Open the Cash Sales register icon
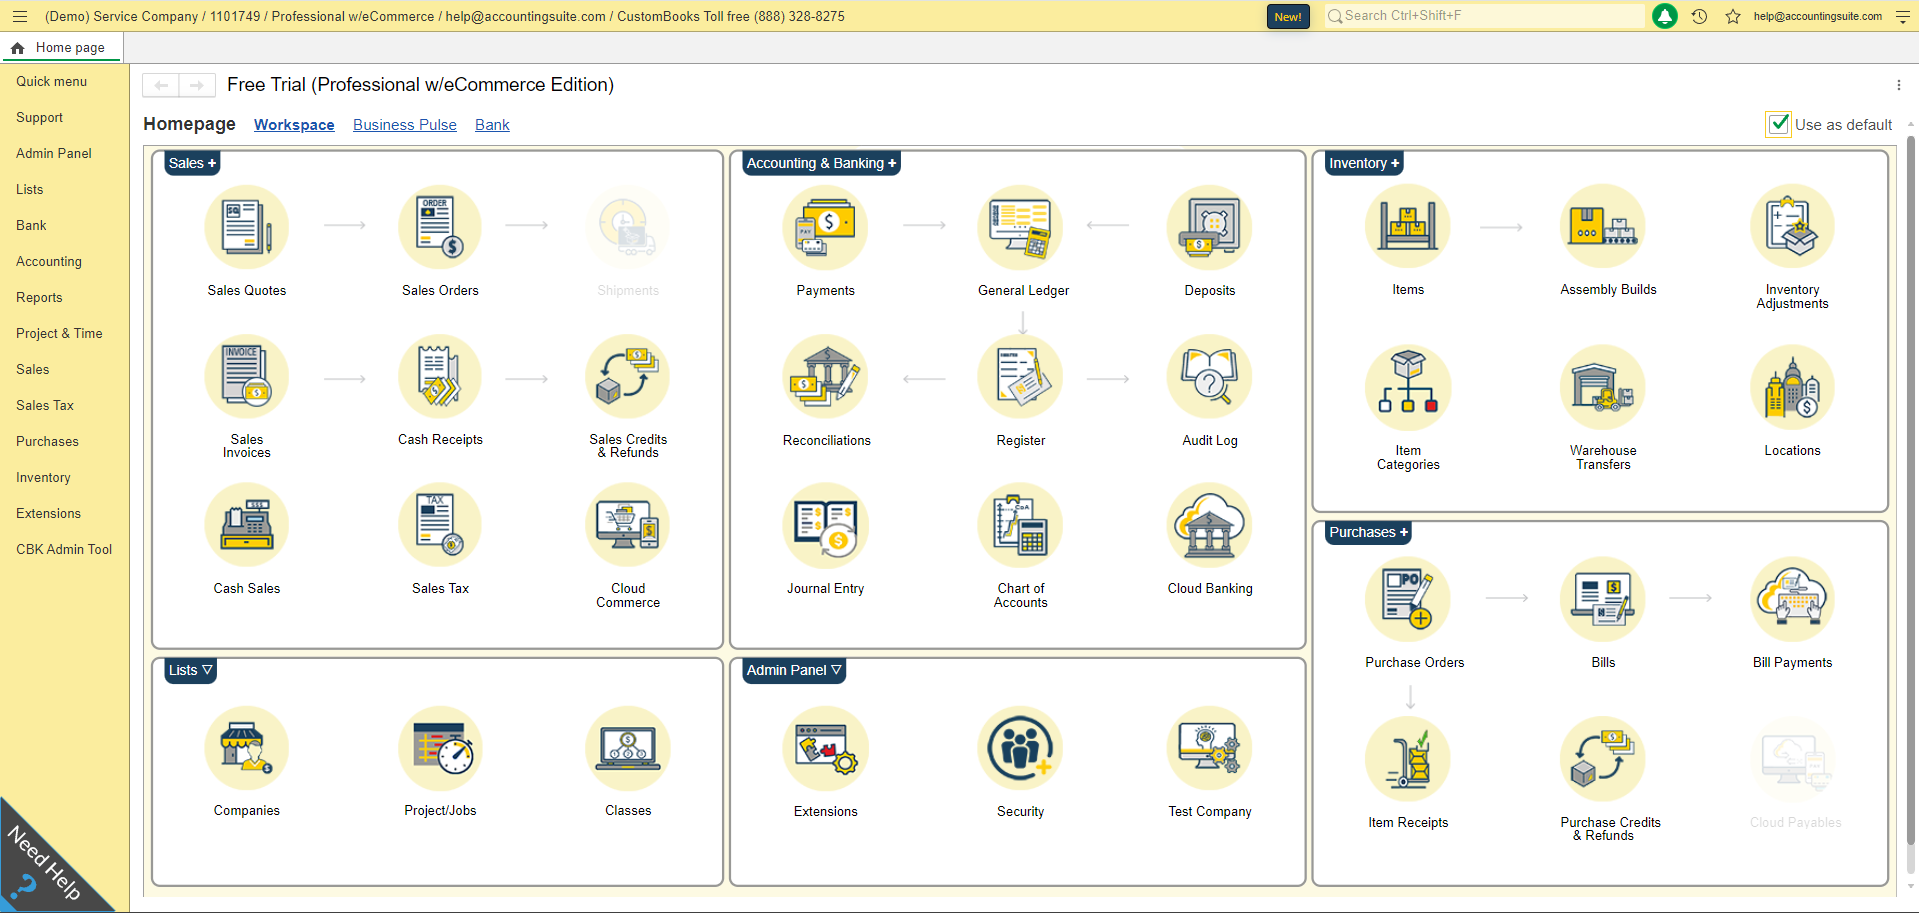Image resolution: width=1919 pixels, height=913 pixels. tap(246, 526)
